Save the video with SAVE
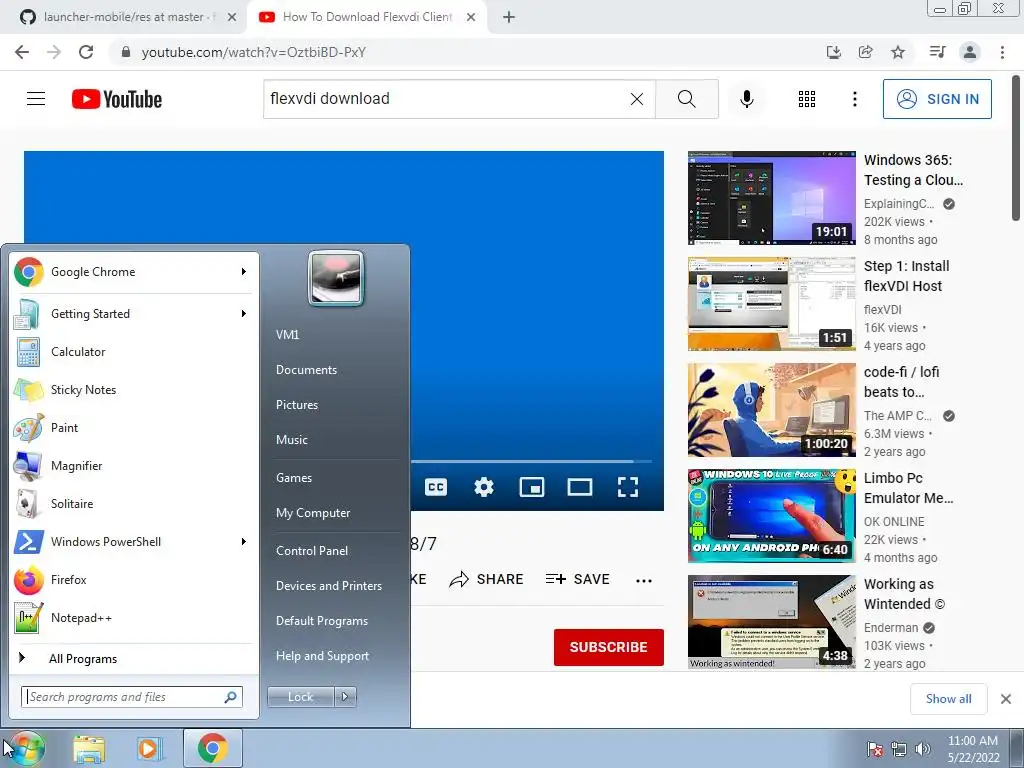The width and height of the screenshot is (1024, 768). [x=577, y=579]
